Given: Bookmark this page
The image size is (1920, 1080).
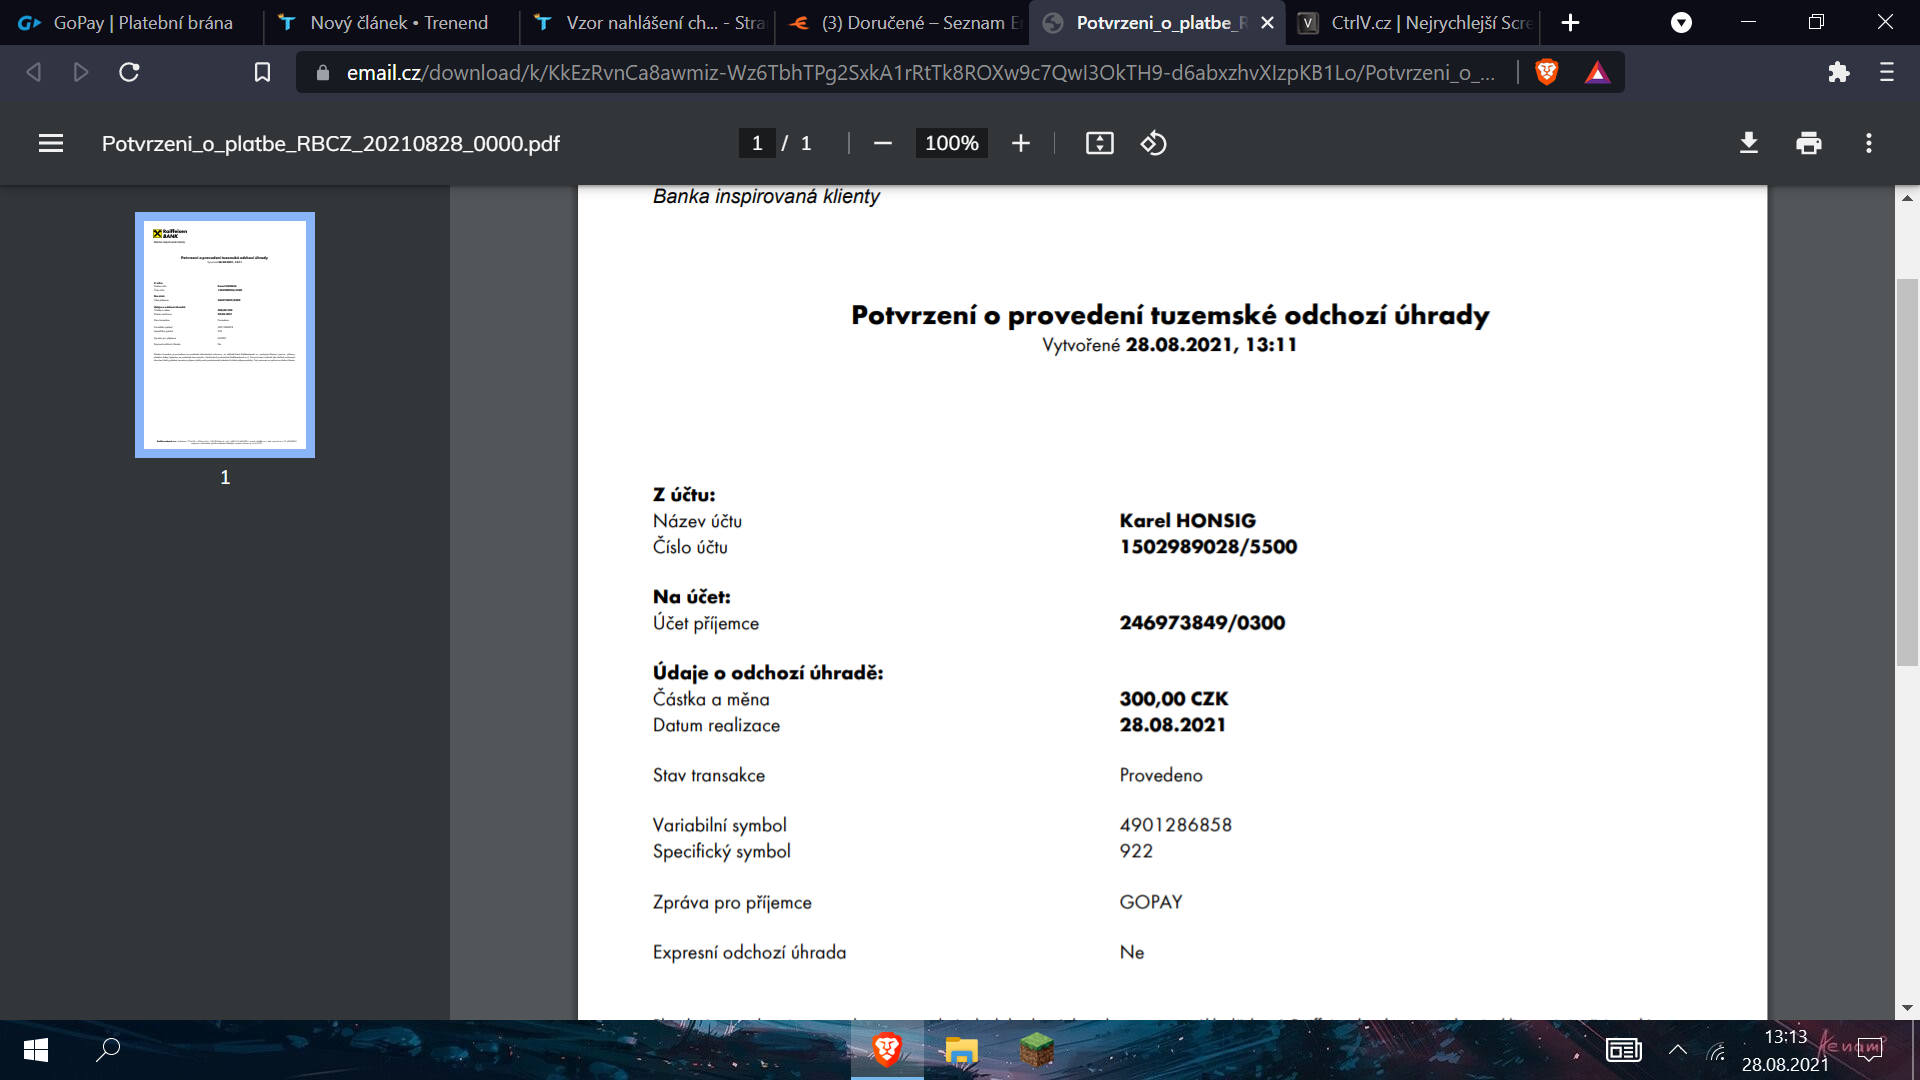Looking at the screenshot, I should [262, 72].
